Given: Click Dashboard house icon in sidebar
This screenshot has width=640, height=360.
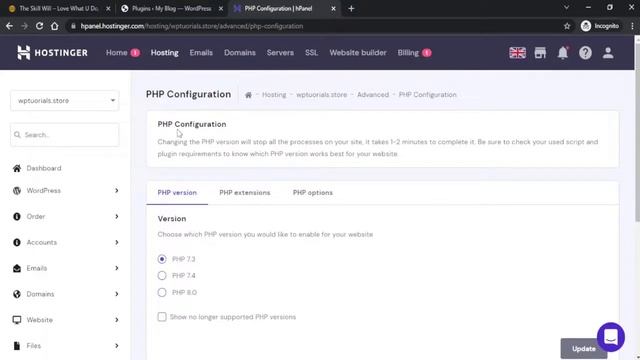Looking at the screenshot, I should tap(17, 168).
